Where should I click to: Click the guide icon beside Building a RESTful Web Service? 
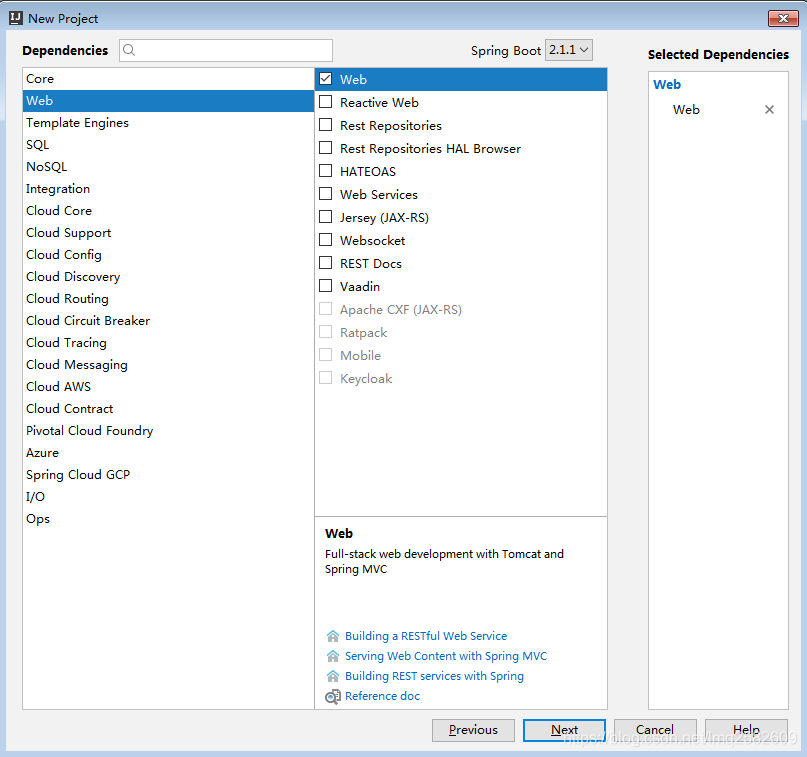pyautogui.click(x=333, y=636)
